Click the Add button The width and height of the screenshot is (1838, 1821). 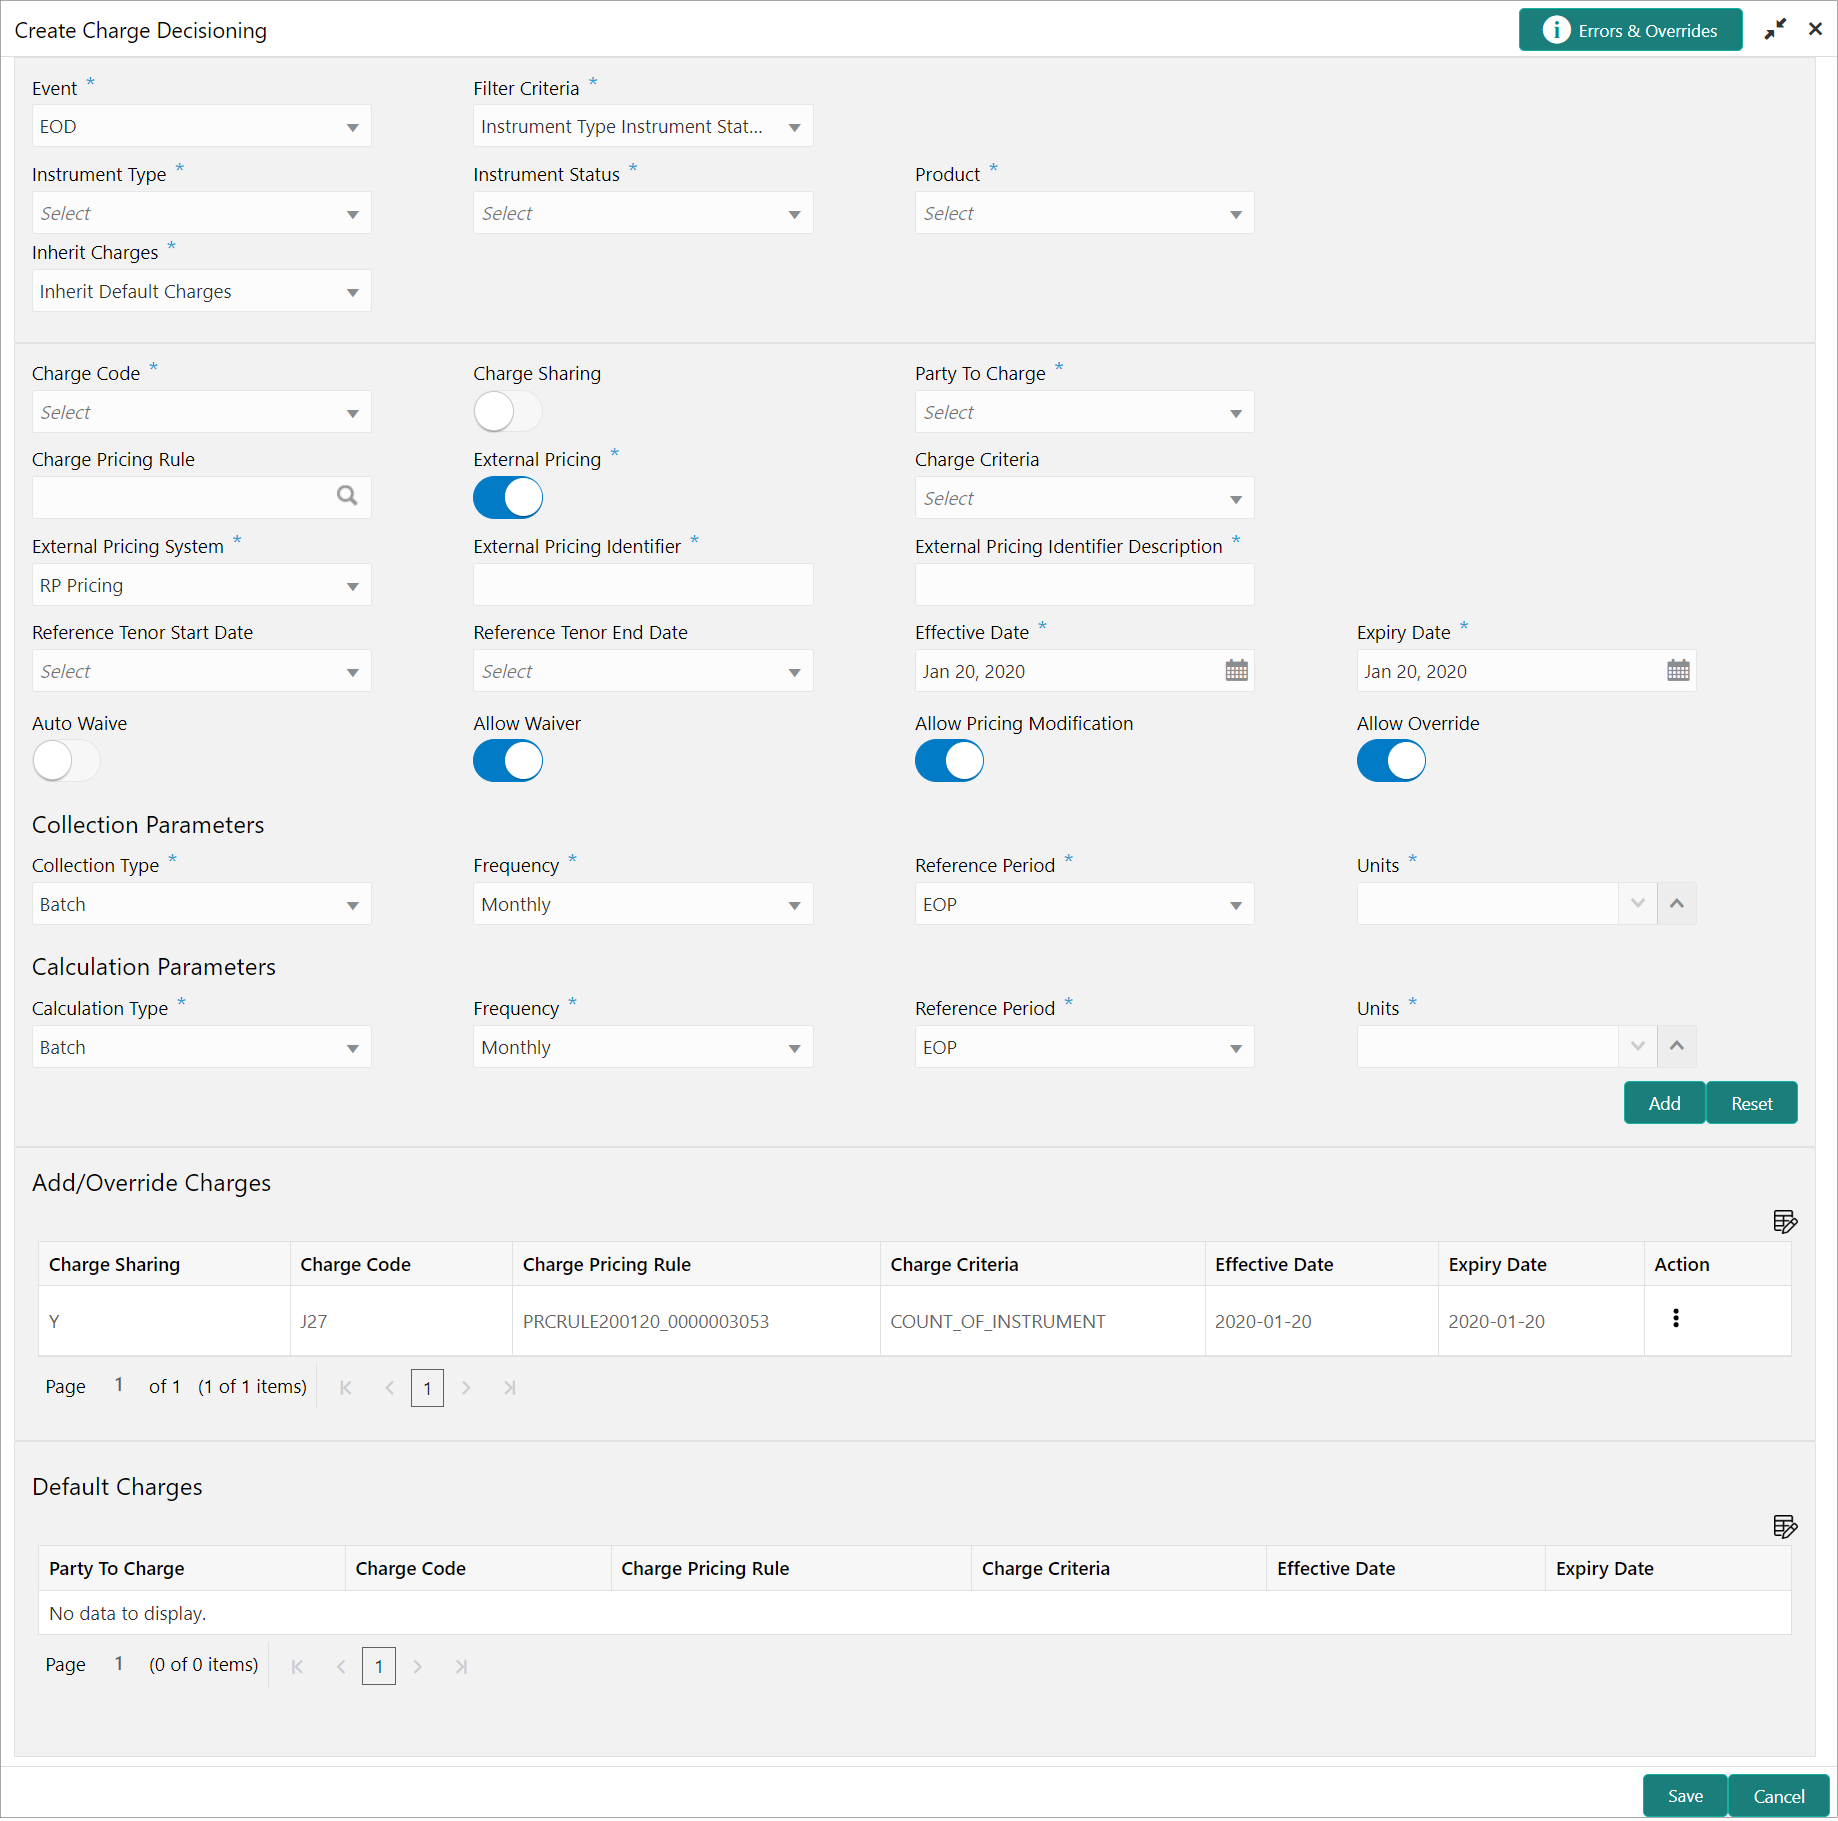click(x=1664, y=1103)
